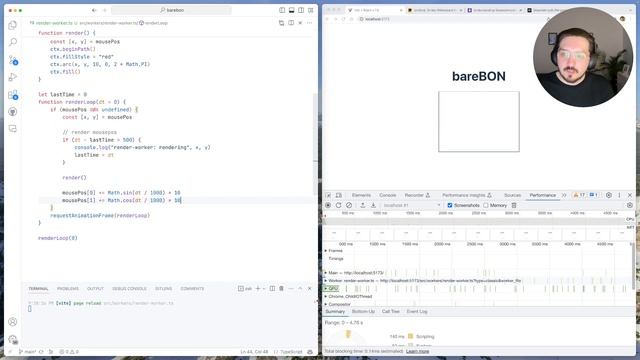Open the Explorer view in VS Code activity bar

click(13, 25)
